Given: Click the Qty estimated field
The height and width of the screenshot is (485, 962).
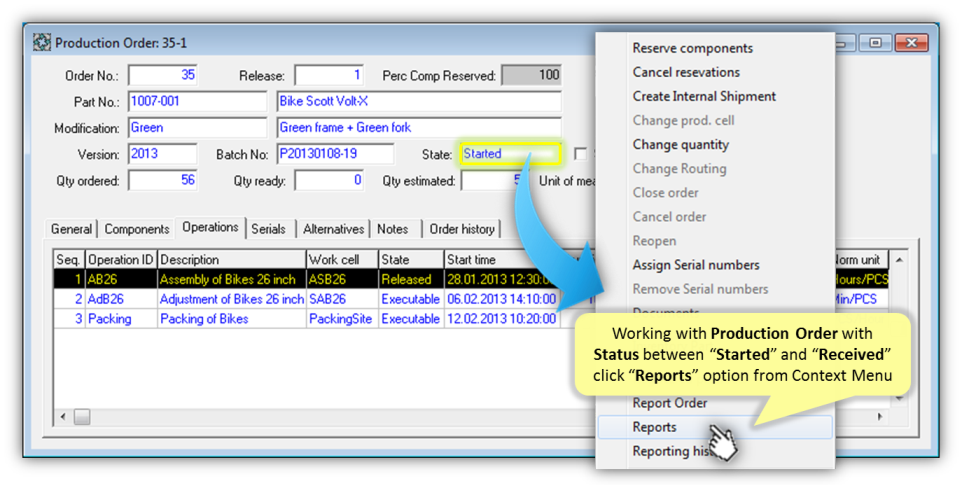Looking at the screenshot, I should [x=494, y=180].
